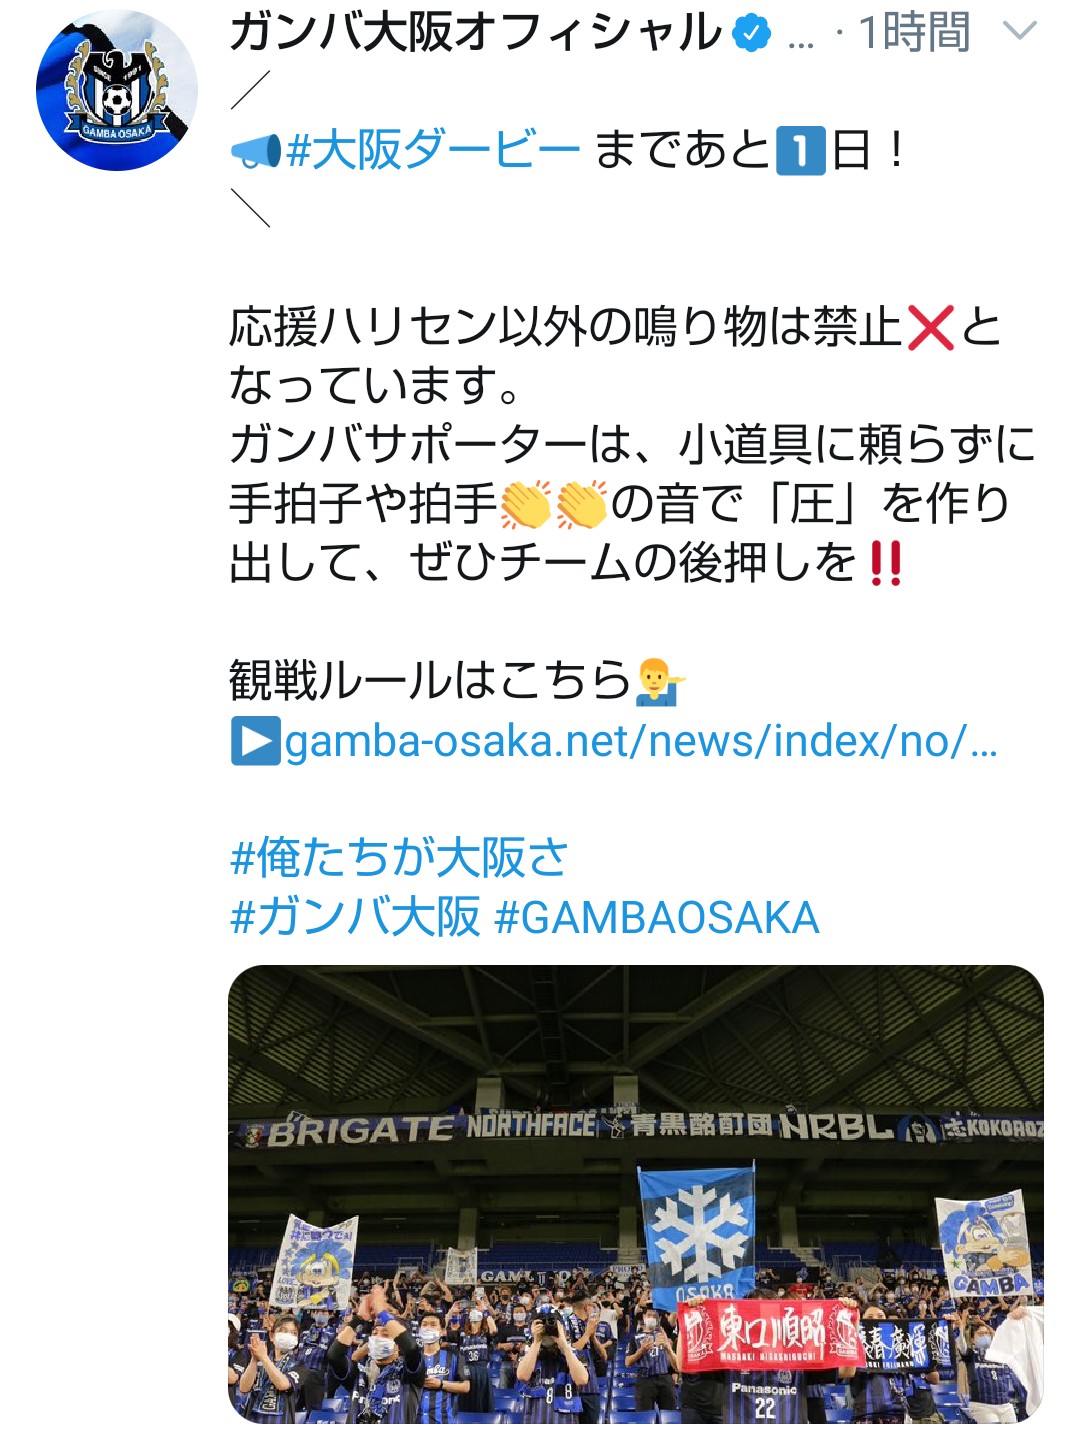This screenshot has width=1080, height=1449.
Task: Click the blue play arrow before the link
Action: coord(255,742)
